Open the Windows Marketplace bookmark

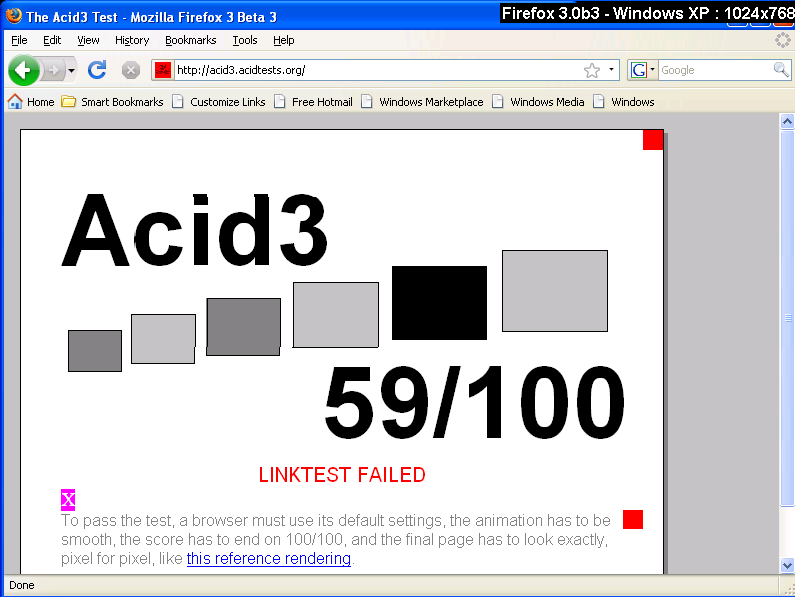[422, 102]
